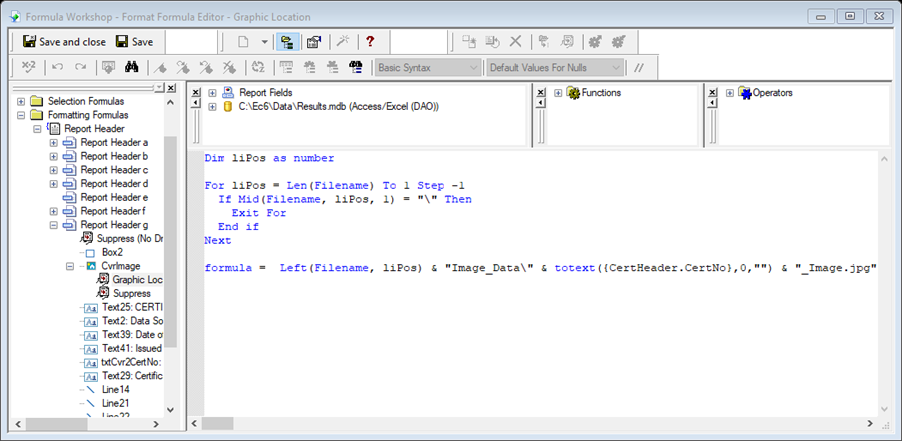Toggle the Workshop Tree display icon
Viewport: 902px width, 441px height.
pyautogui.click(x=286, y=42)
